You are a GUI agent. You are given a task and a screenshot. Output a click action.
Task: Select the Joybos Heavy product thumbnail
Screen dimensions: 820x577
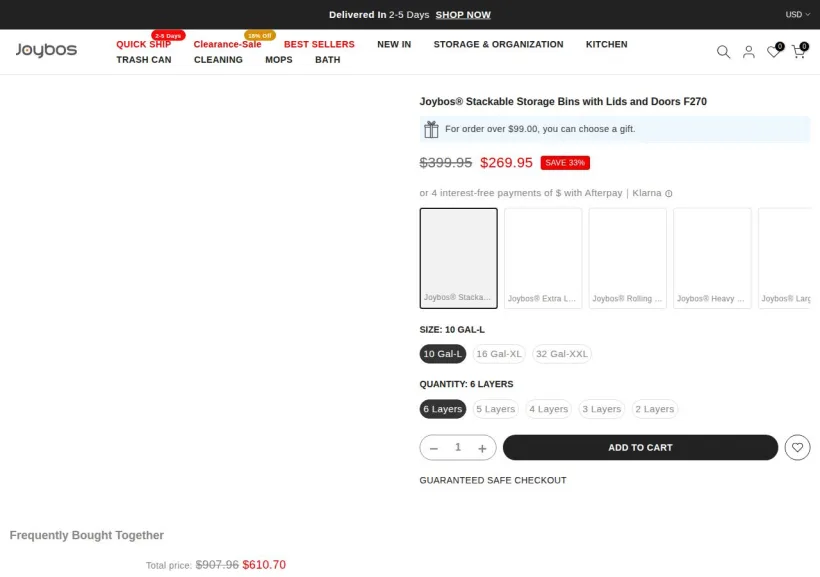click(712, 258)
